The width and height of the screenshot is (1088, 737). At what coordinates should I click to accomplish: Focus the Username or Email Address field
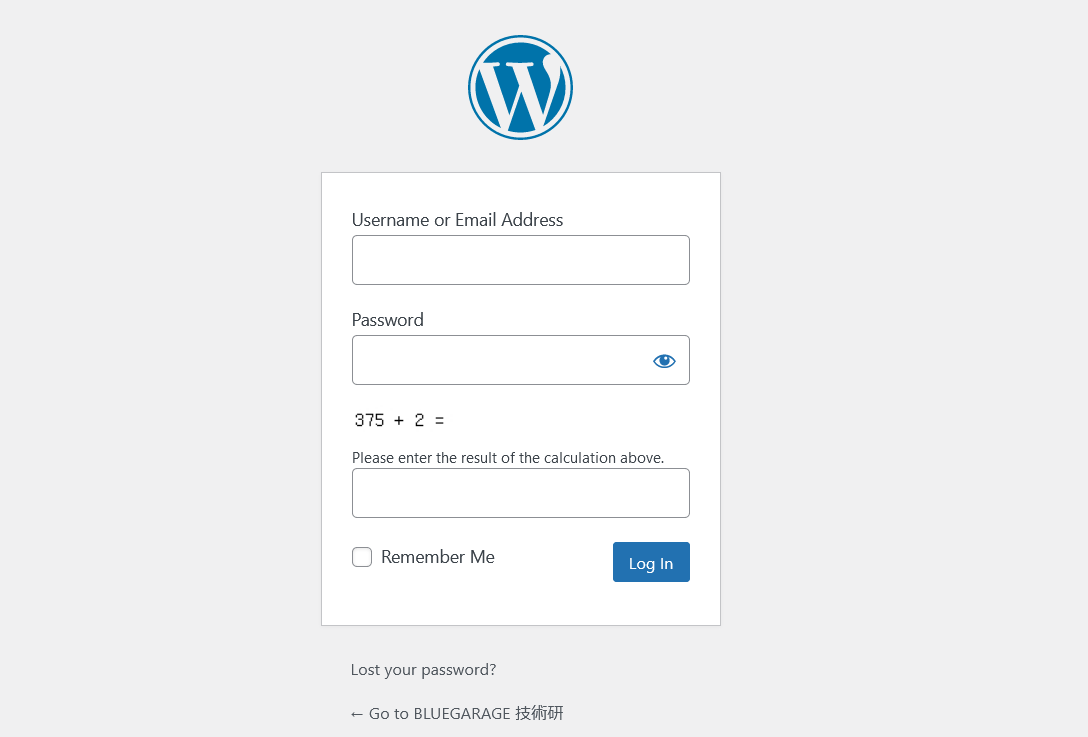[520, 260]
